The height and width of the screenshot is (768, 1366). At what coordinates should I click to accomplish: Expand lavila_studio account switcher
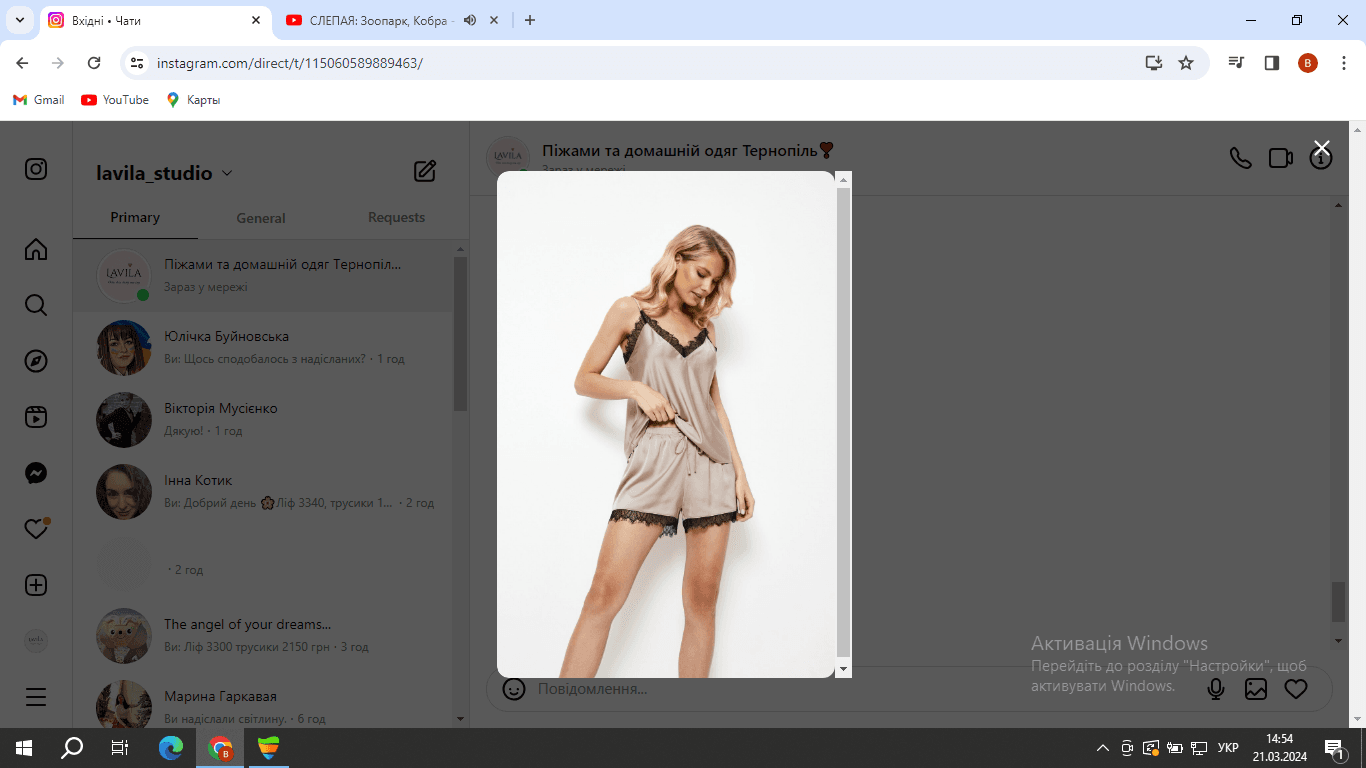(164, 173)
